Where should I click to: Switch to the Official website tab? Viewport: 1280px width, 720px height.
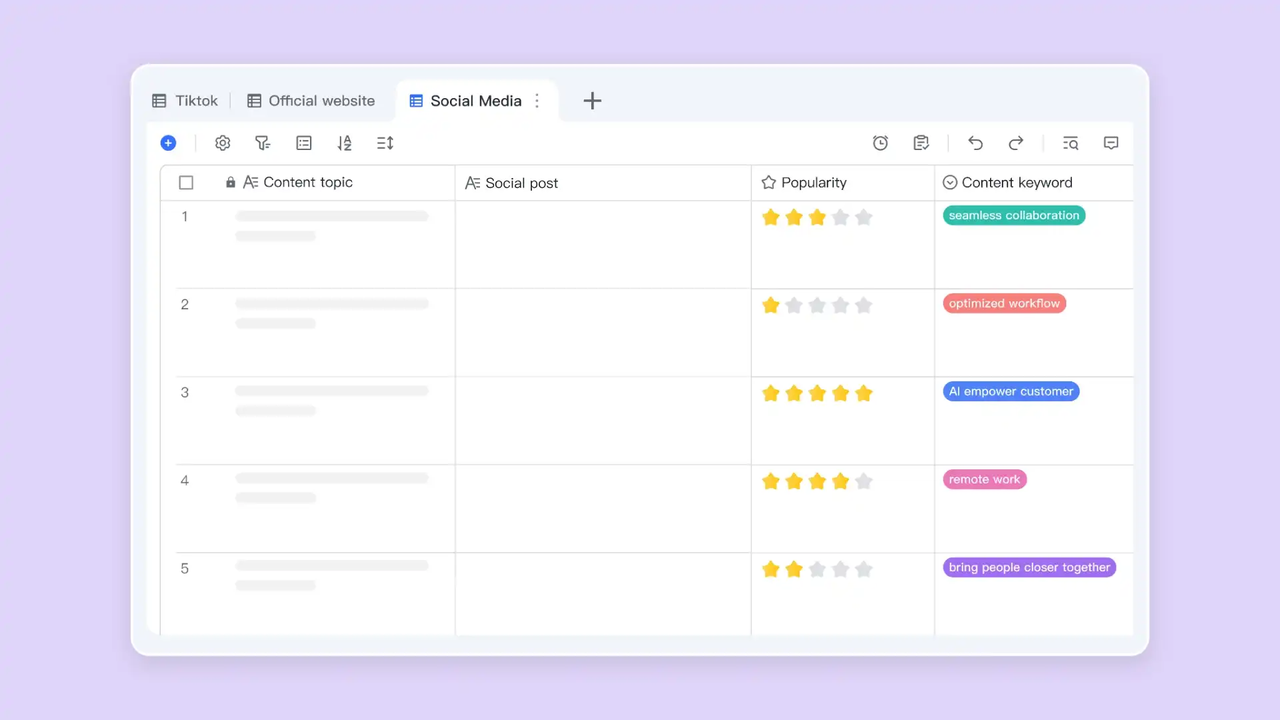point(311,101)
